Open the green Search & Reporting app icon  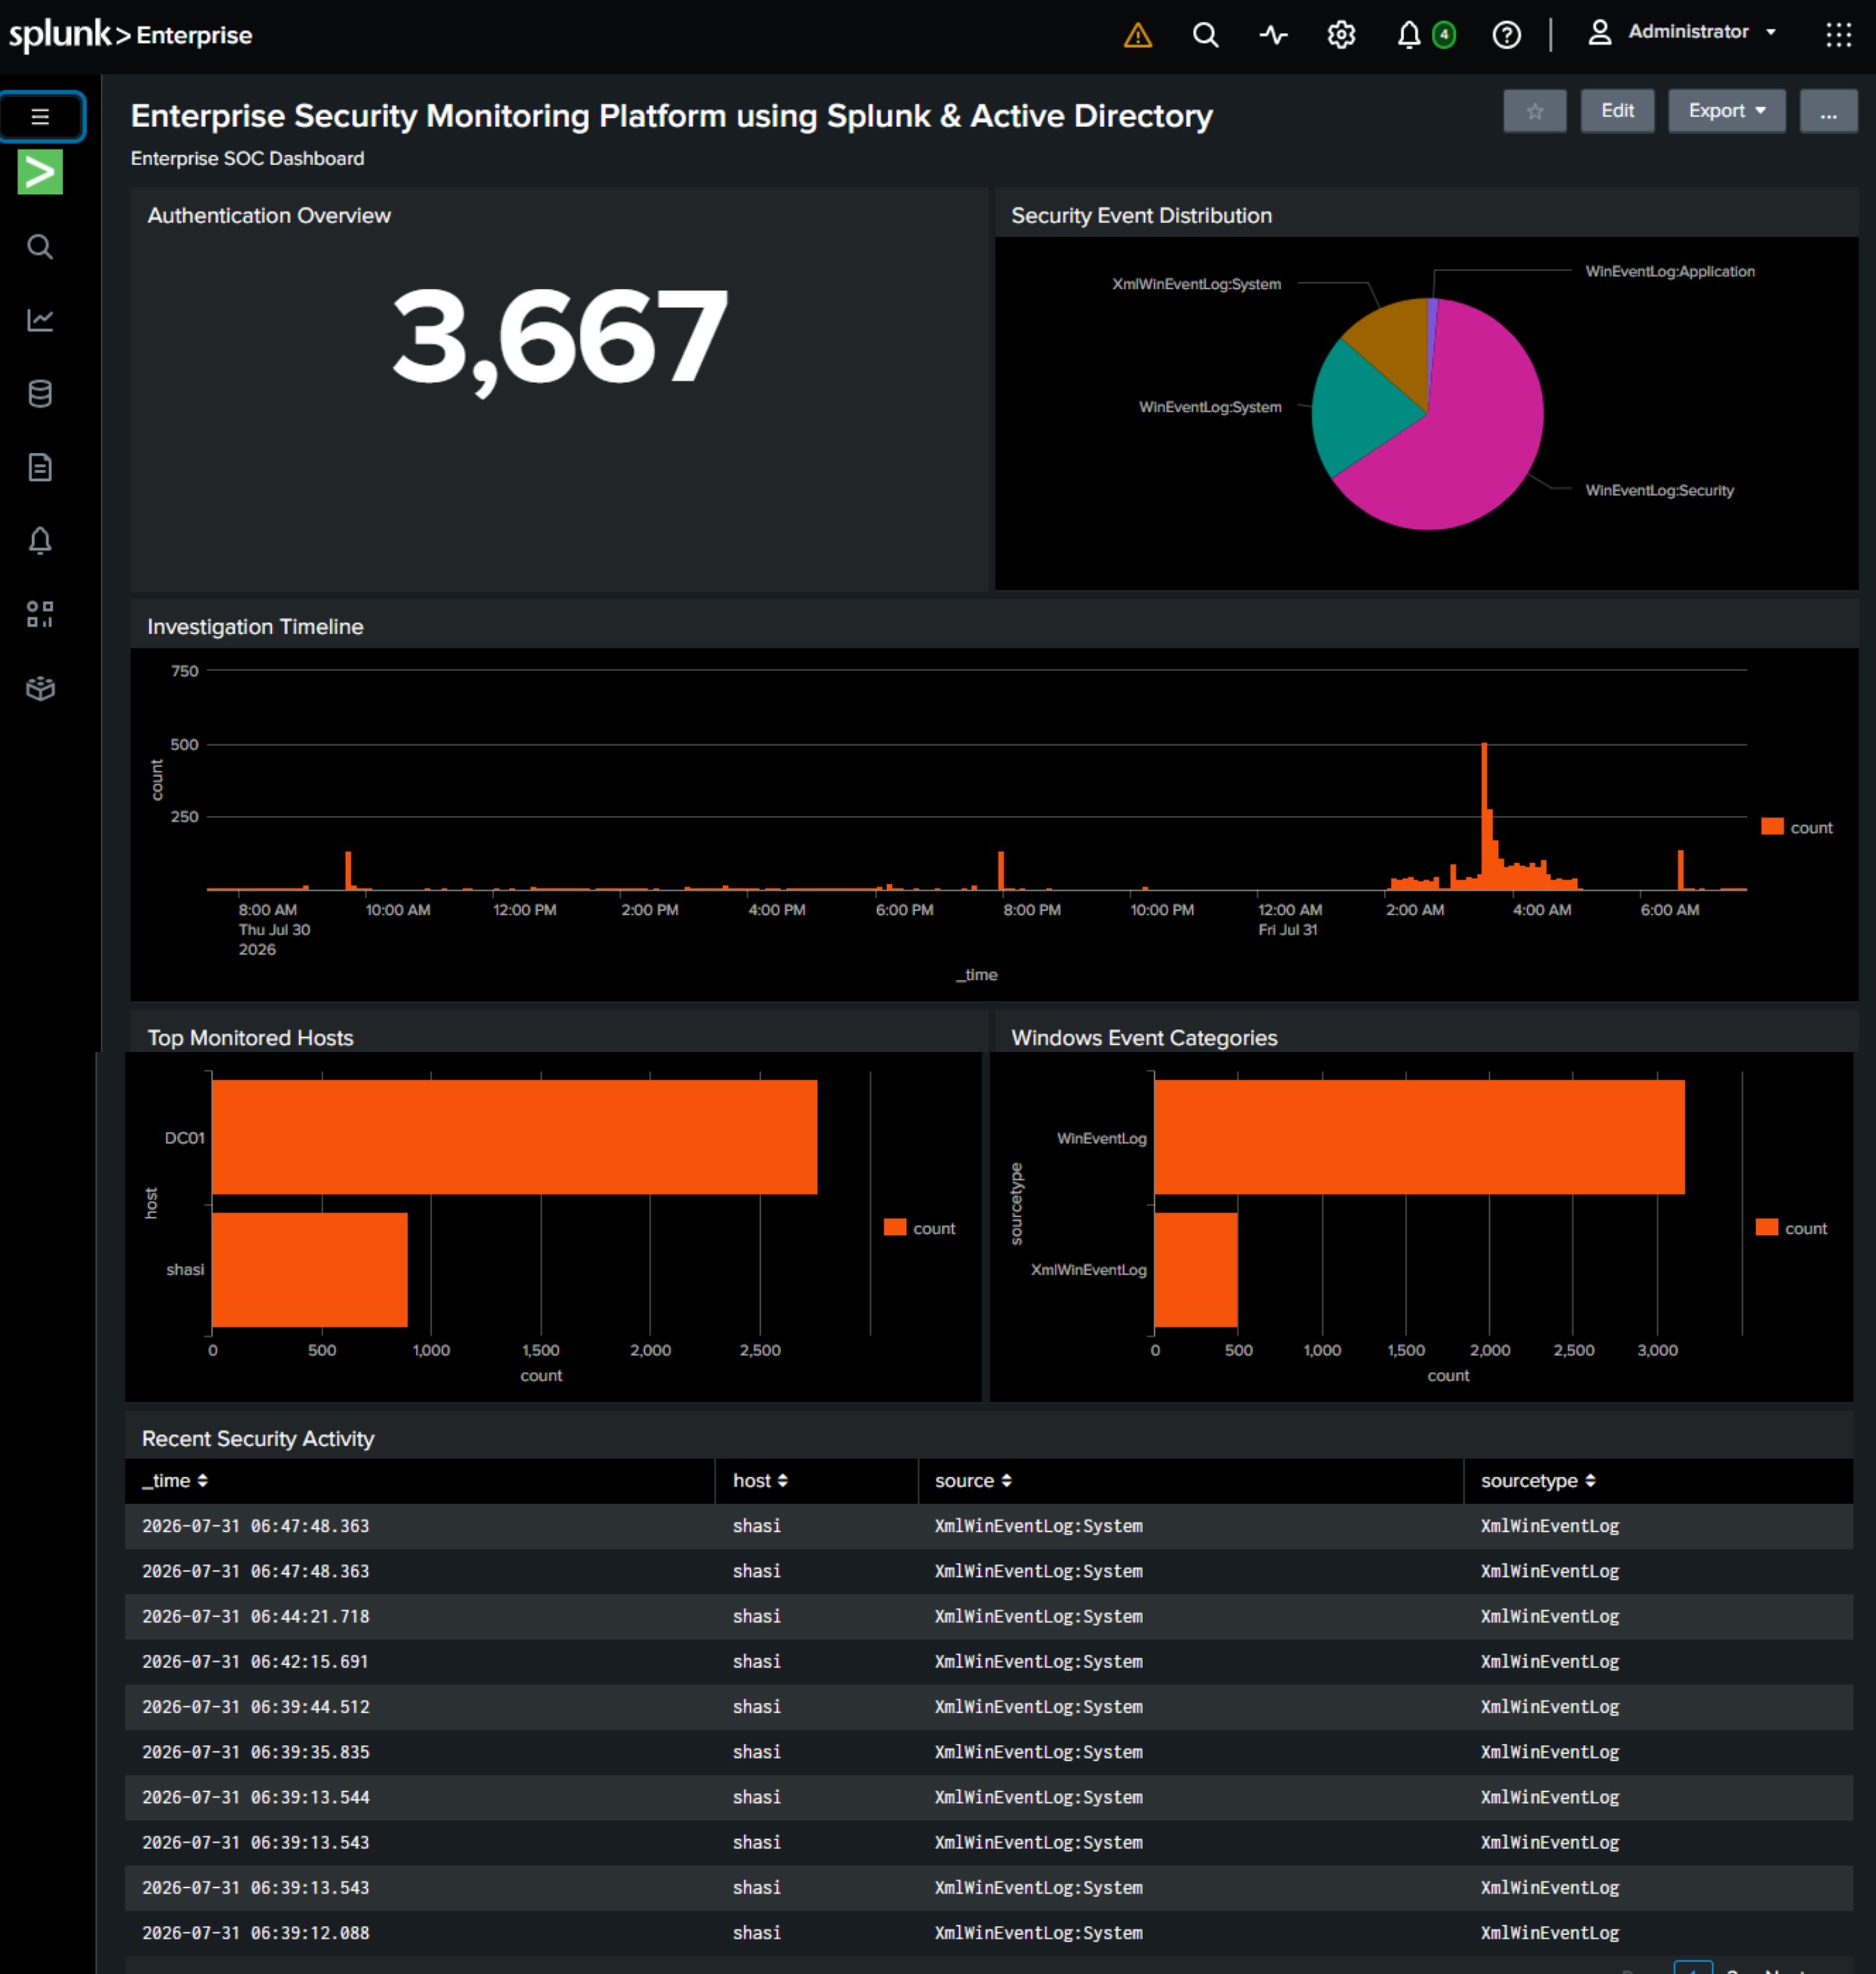click(40, 172)
